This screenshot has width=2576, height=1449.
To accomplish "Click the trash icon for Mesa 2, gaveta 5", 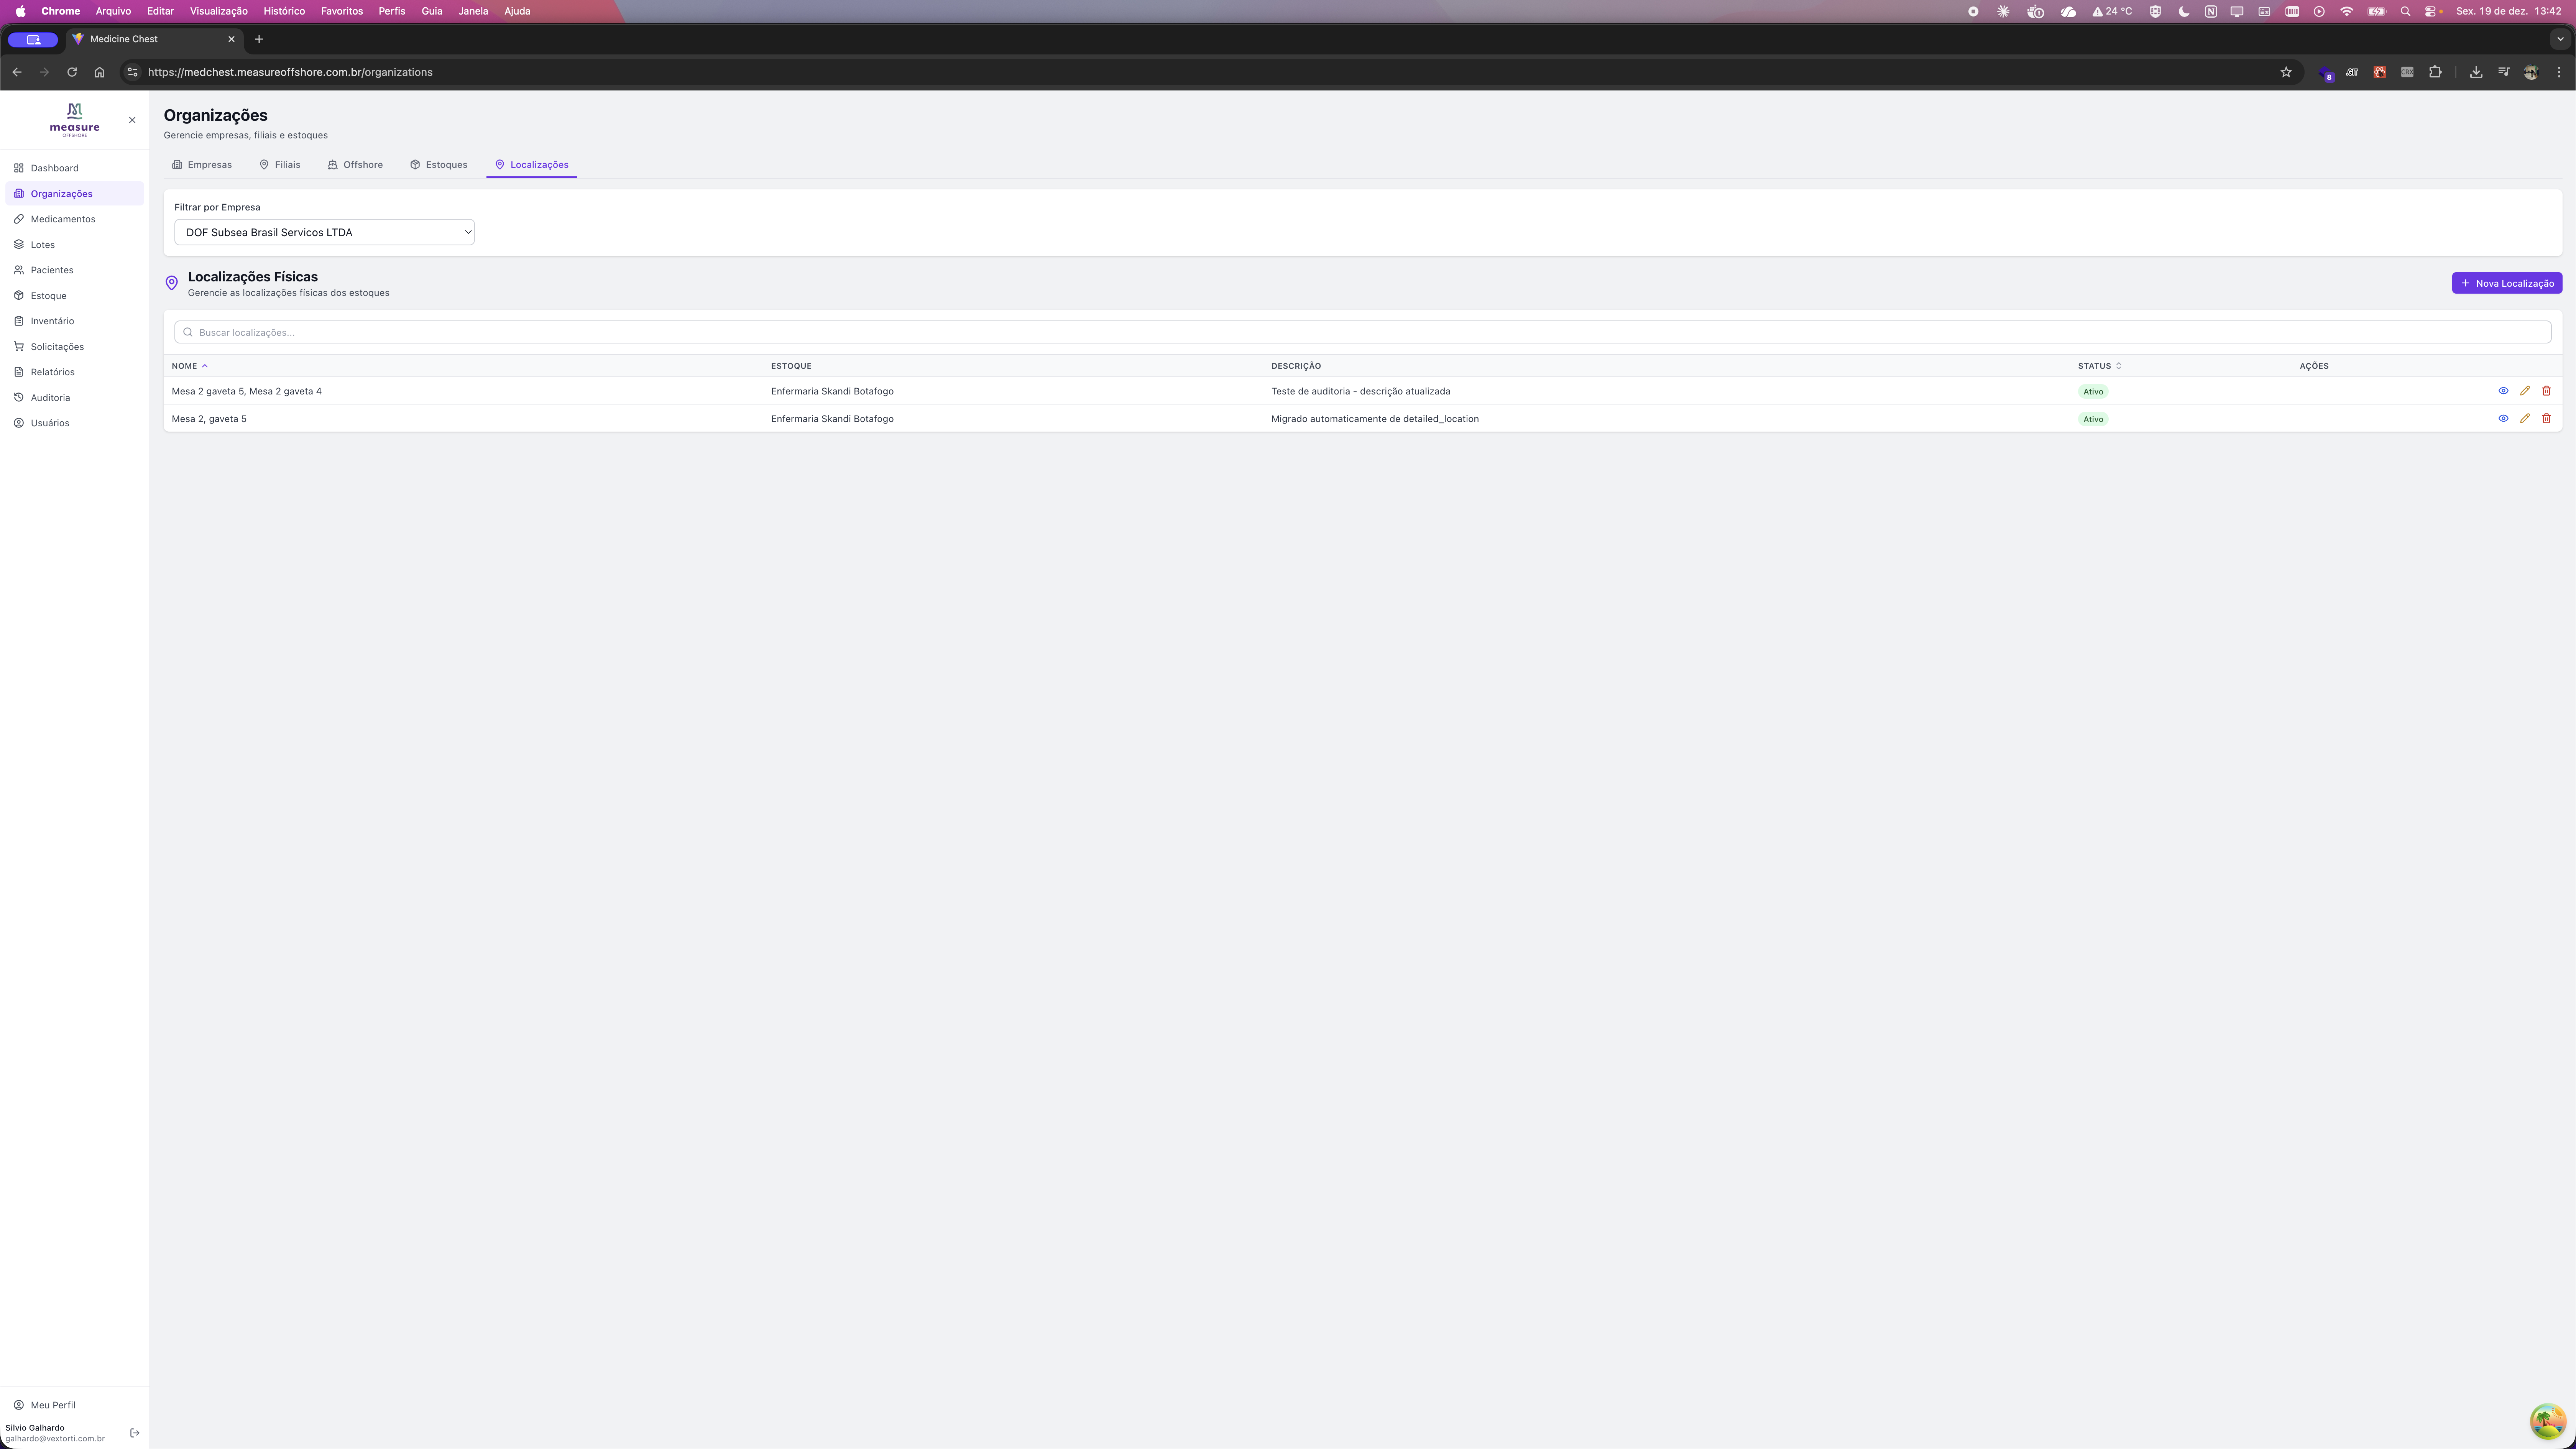I will click(2546, 418).
